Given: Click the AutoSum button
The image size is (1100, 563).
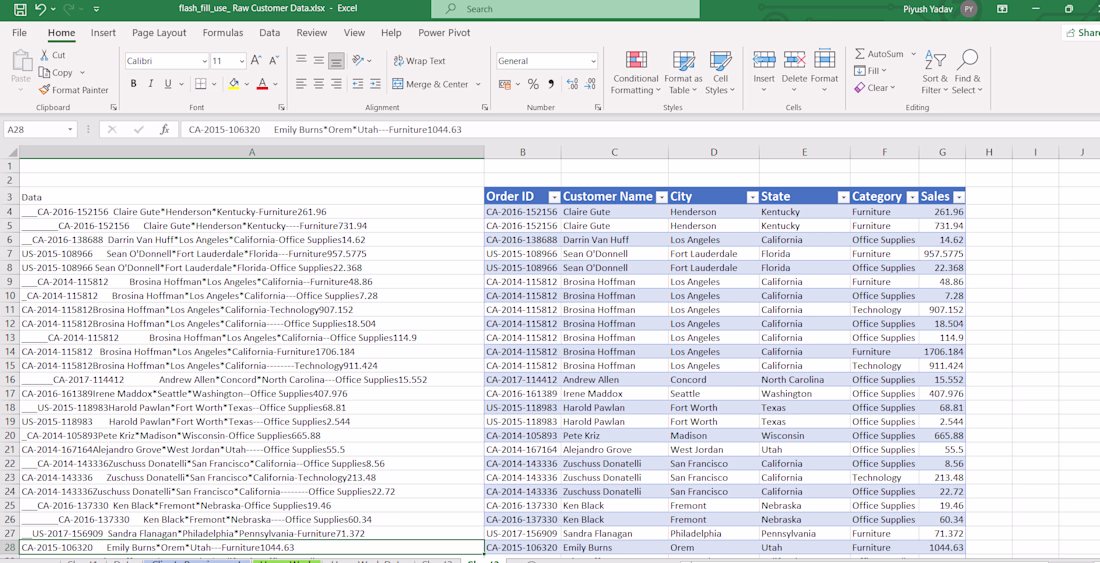Looking at the screenshot, I should [878, 54].
